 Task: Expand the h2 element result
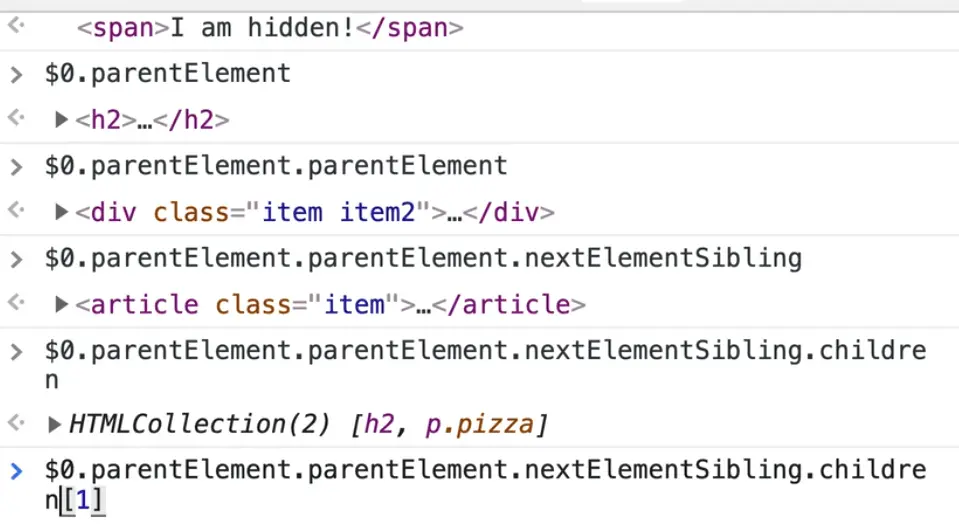[x=62, y=121]
